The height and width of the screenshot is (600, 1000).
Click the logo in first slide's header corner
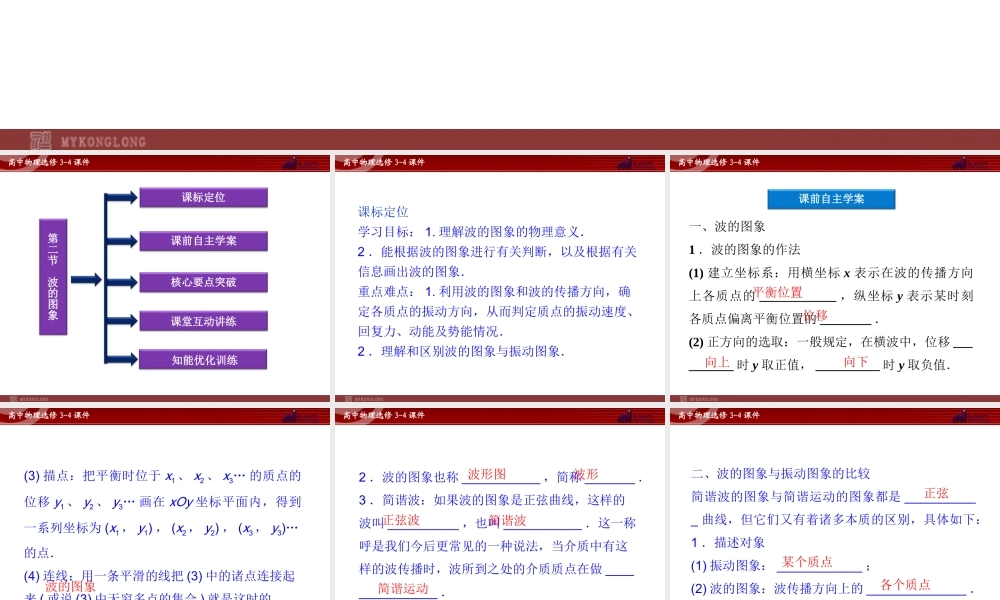point(301,163)
